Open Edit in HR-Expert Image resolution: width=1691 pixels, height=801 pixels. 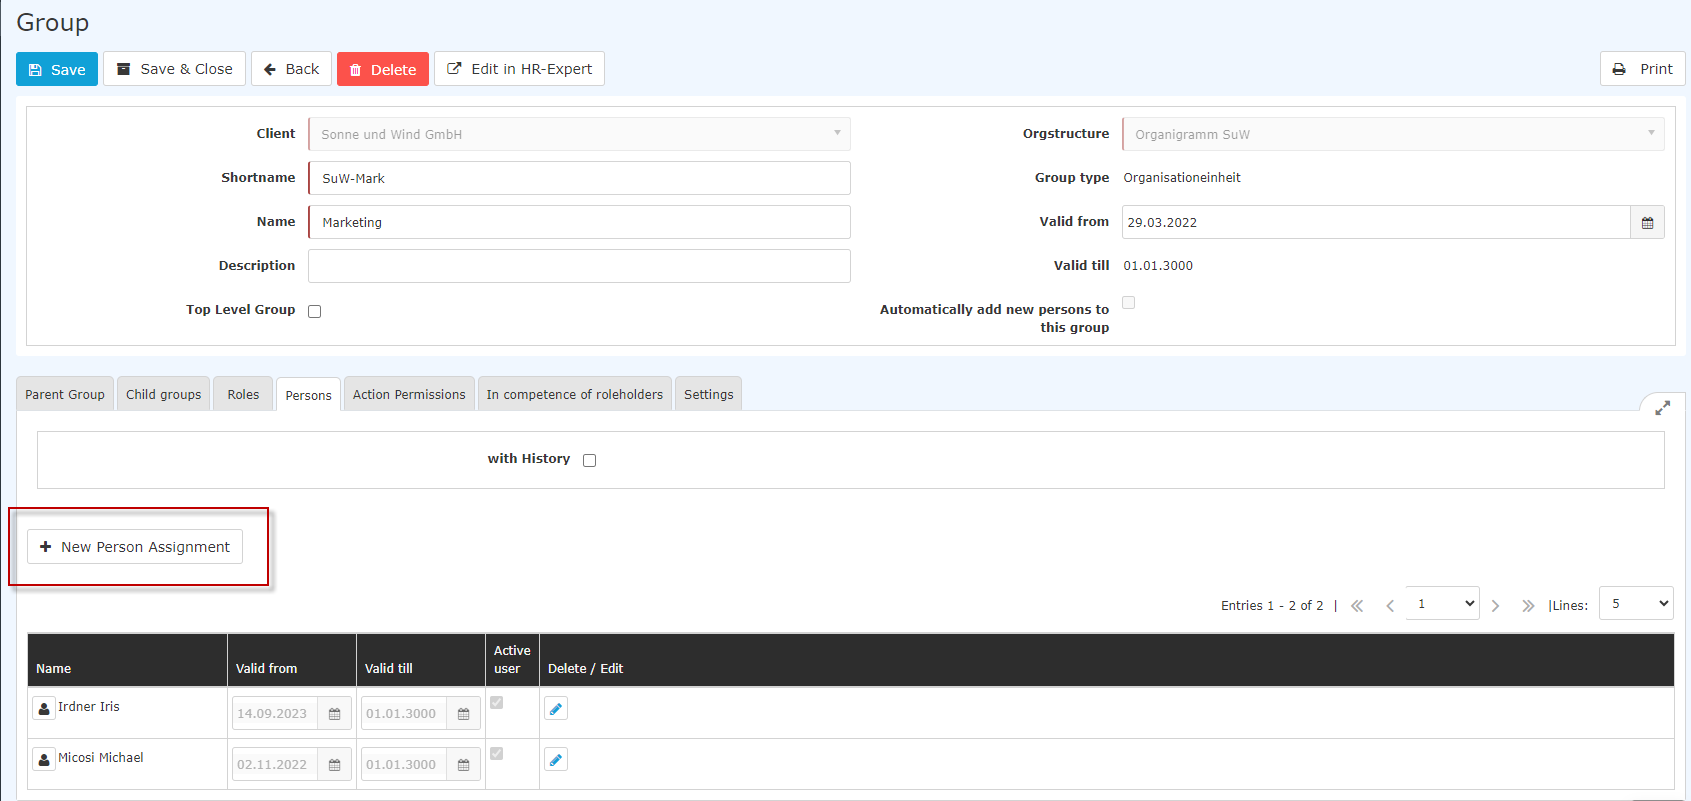pyautogui.click(x=519, y=69)
